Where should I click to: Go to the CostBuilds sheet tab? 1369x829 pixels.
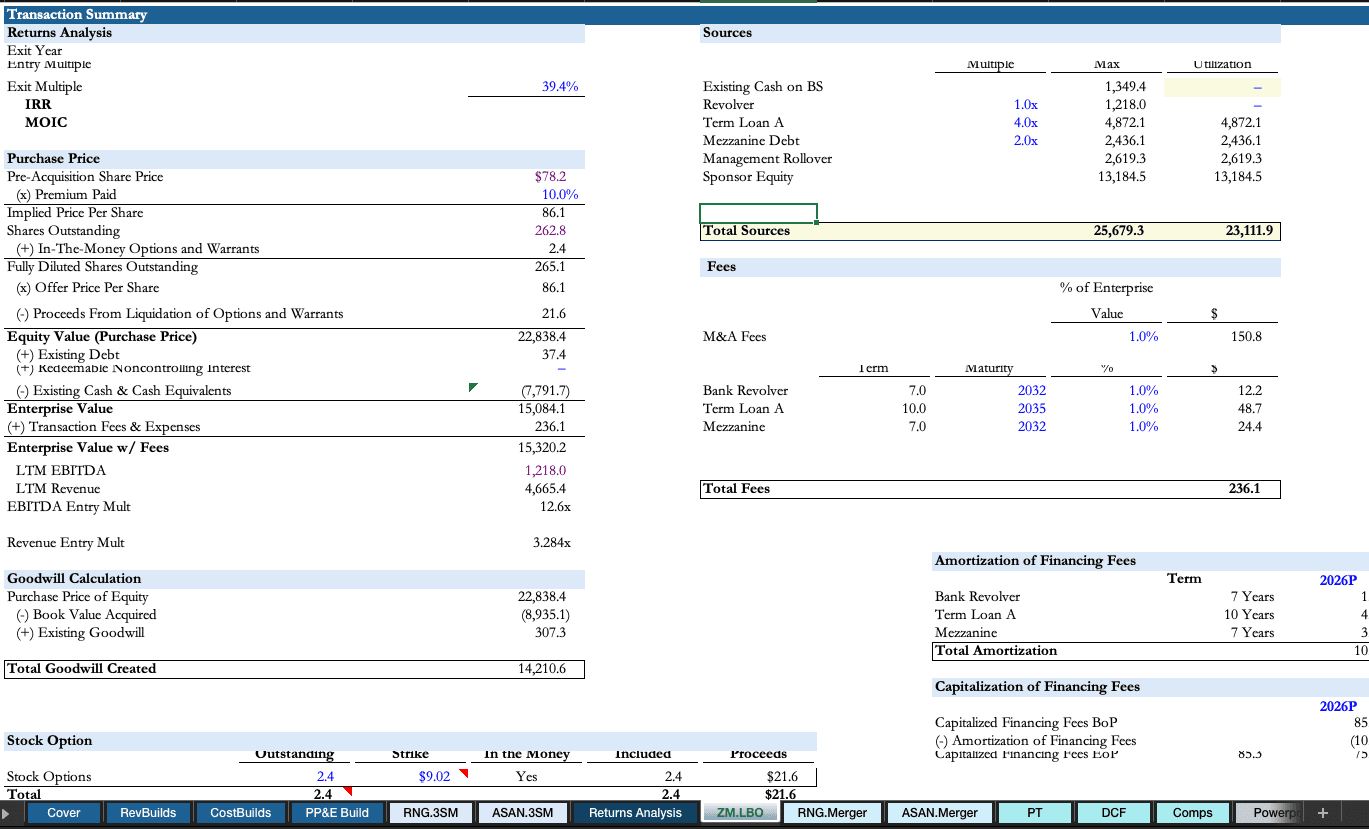pyautogui.click(x=240, y=813)
